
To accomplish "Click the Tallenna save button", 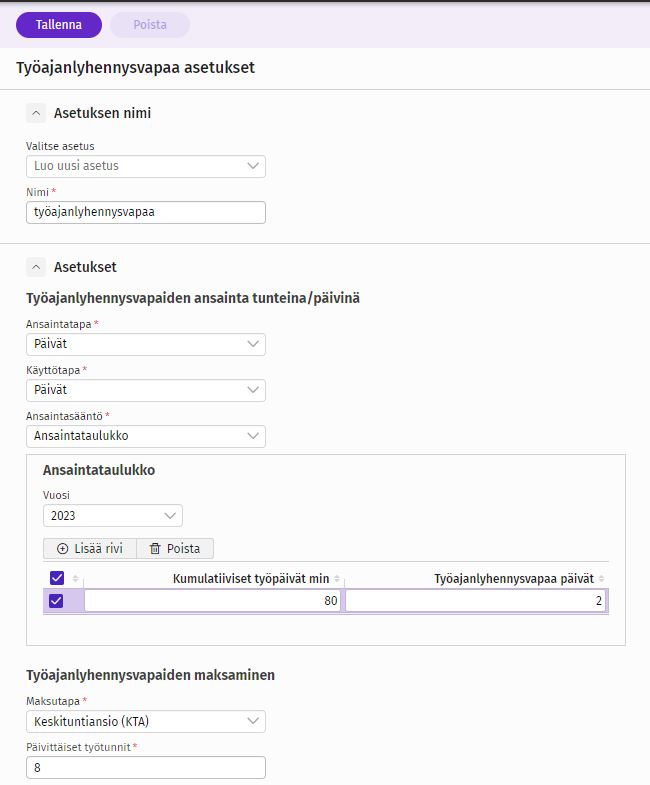I will pos(59,25).
